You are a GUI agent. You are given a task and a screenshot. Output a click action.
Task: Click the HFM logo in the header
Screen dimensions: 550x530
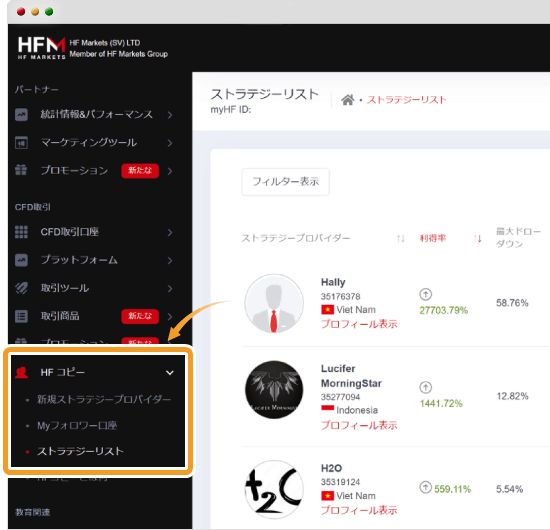tap(41, 48)
